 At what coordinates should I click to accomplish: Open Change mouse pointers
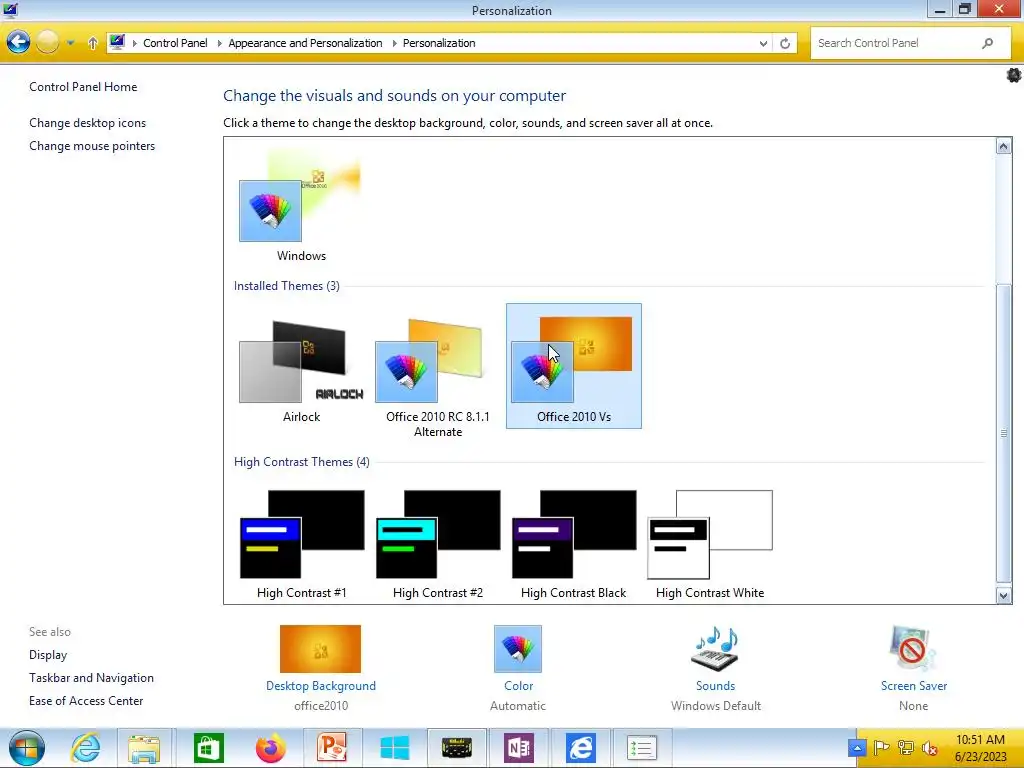coord(92,146)
